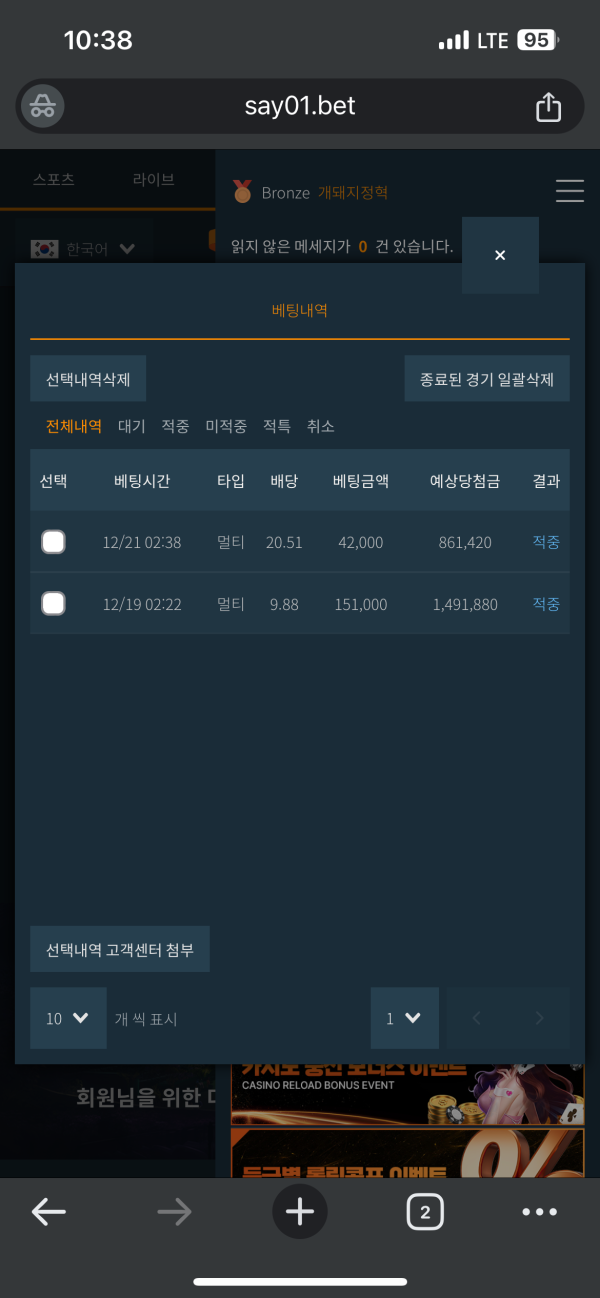Screen dimensions: 600x1298
Task: Select the 취소 filter tab
Action: click(321, 426)
